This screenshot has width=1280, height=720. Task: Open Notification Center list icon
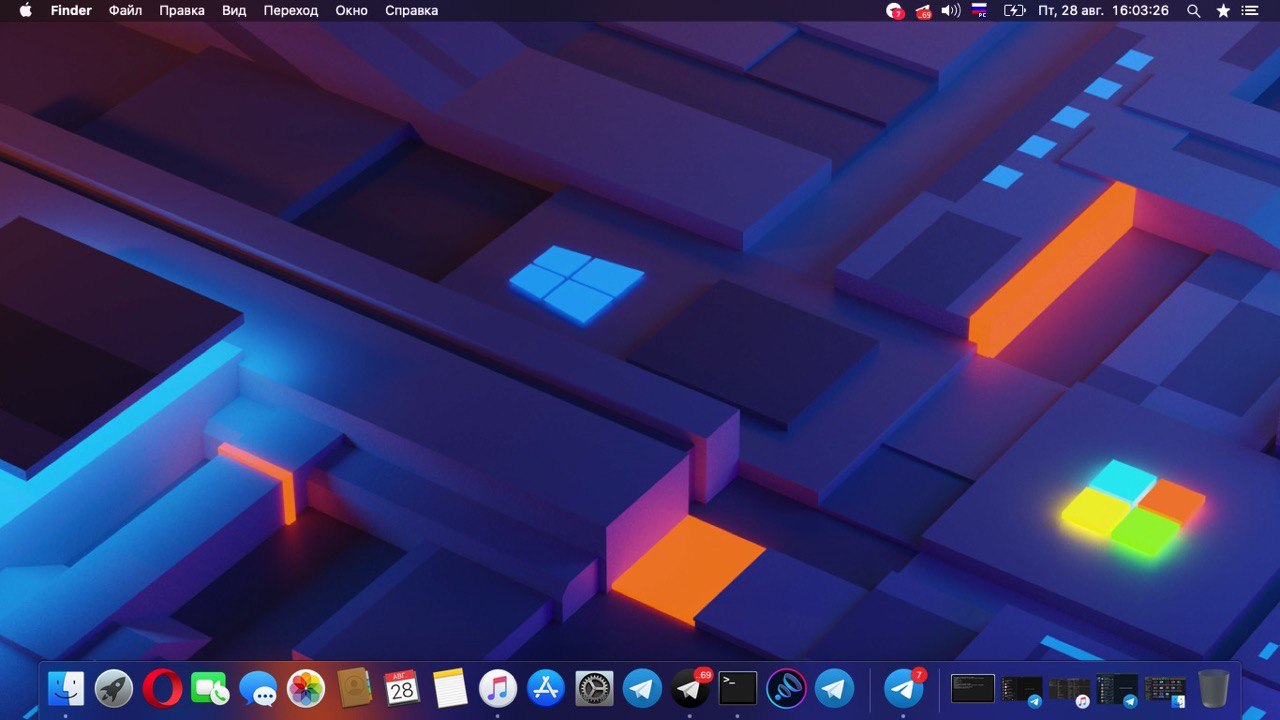[x=1250, y=10]
